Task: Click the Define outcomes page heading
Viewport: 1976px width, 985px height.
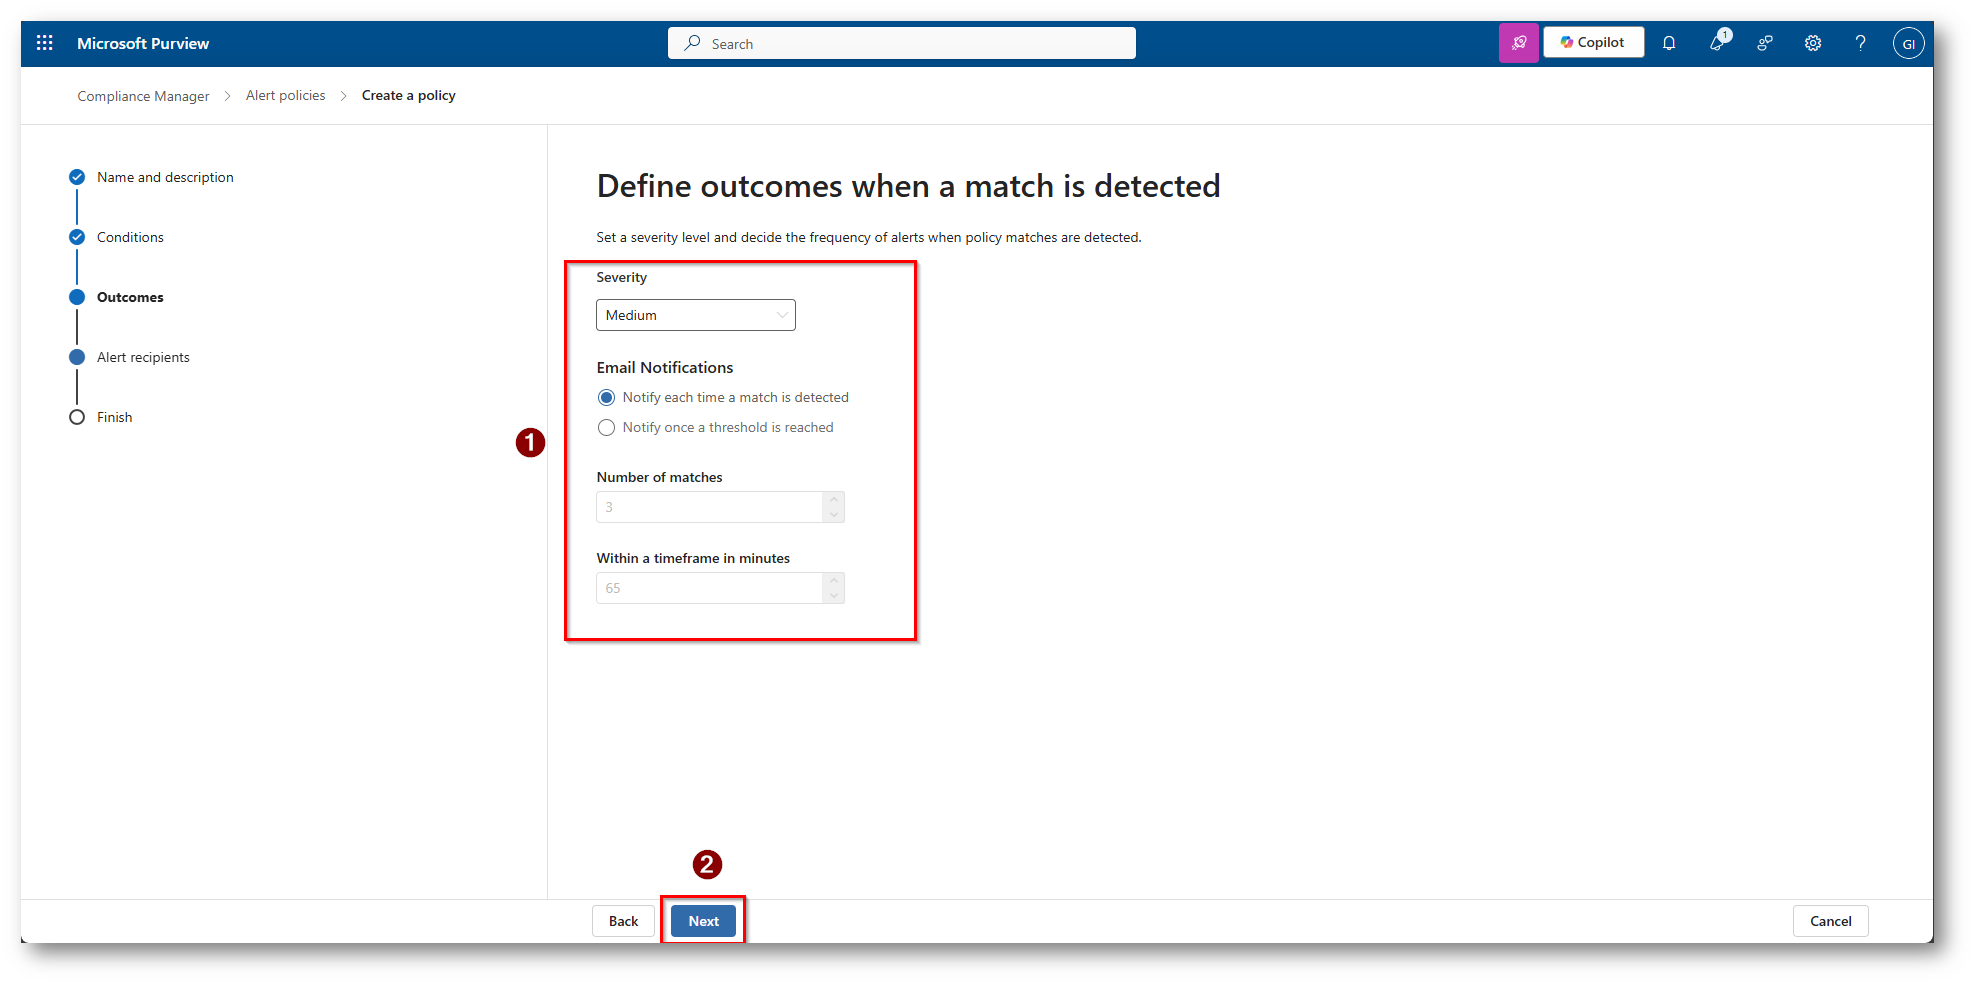Action: click(x=908, y=186)
